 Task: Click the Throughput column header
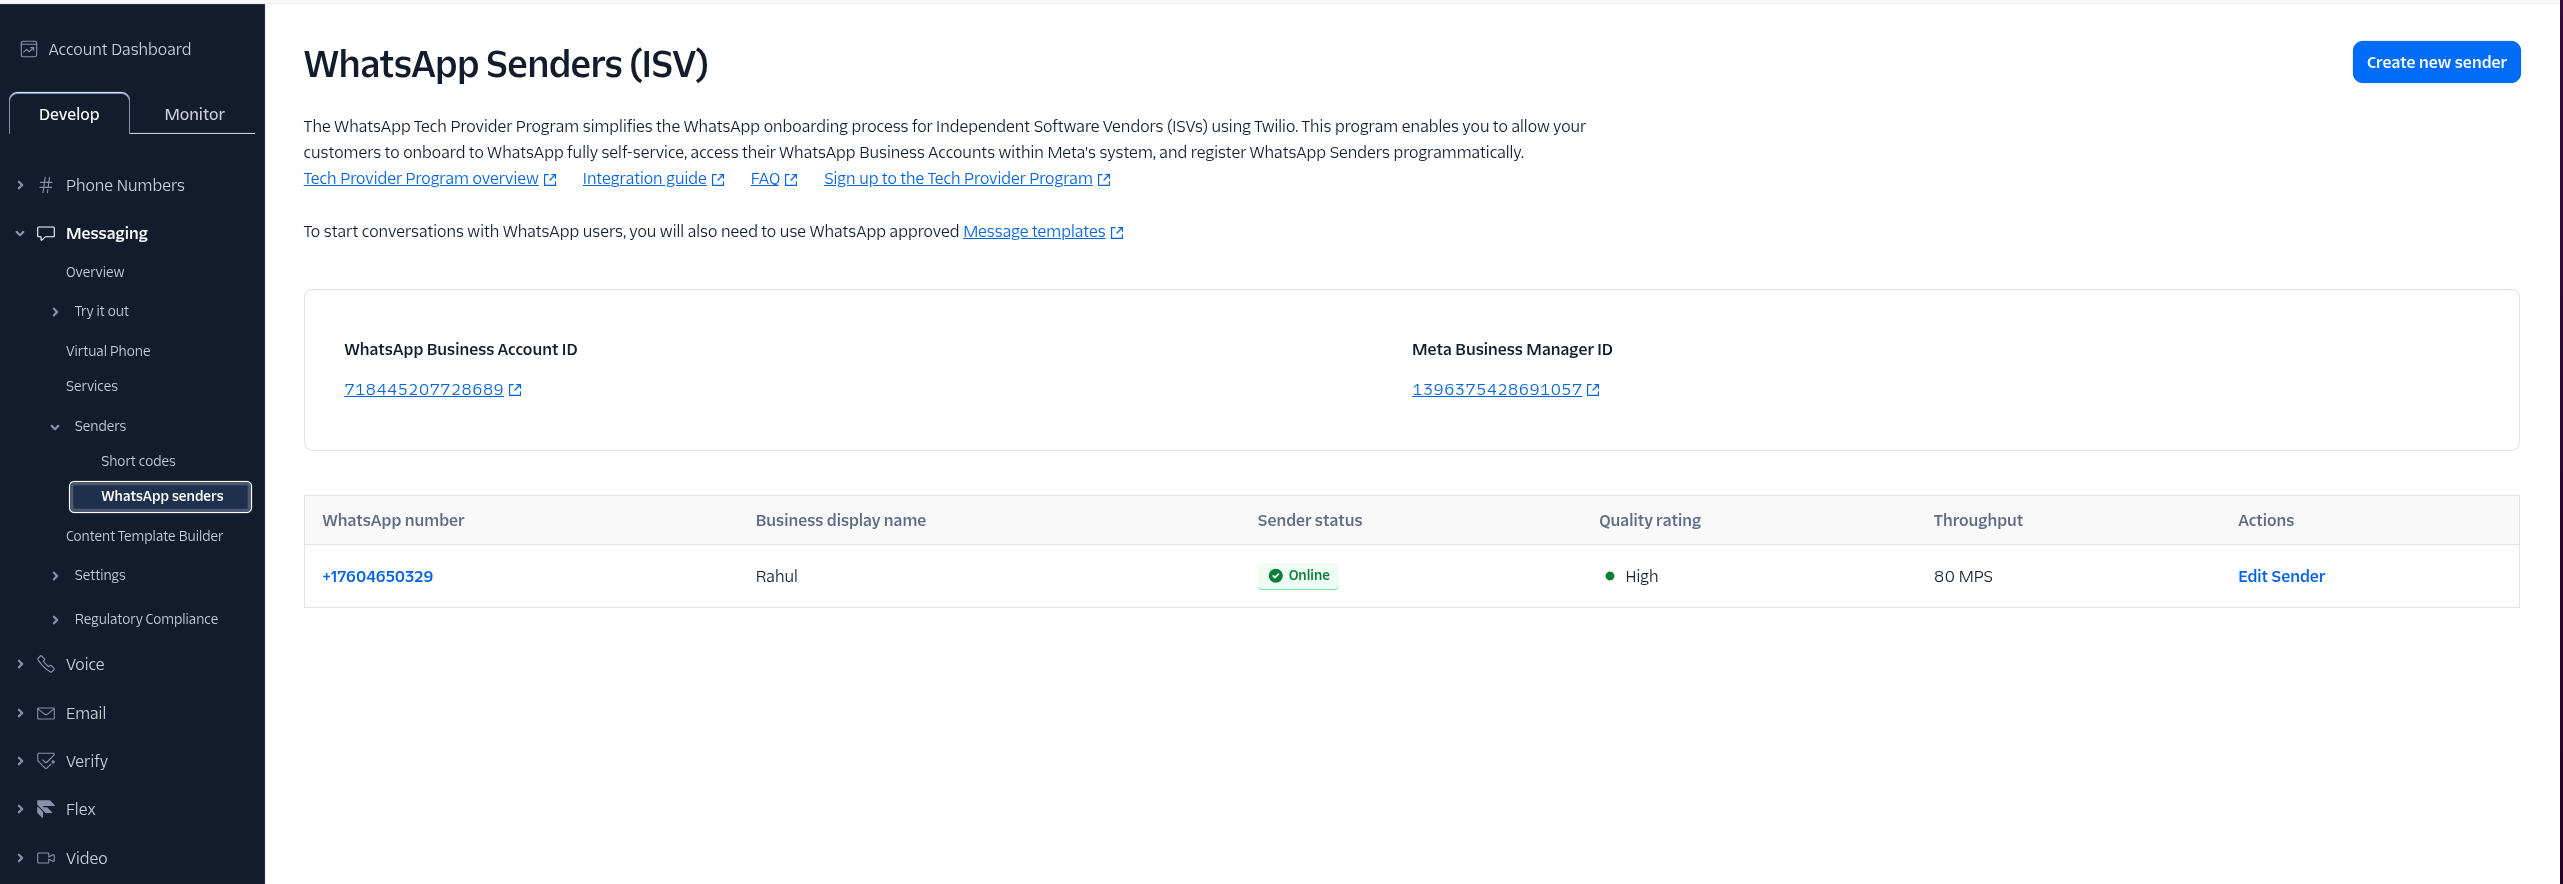1978,520
